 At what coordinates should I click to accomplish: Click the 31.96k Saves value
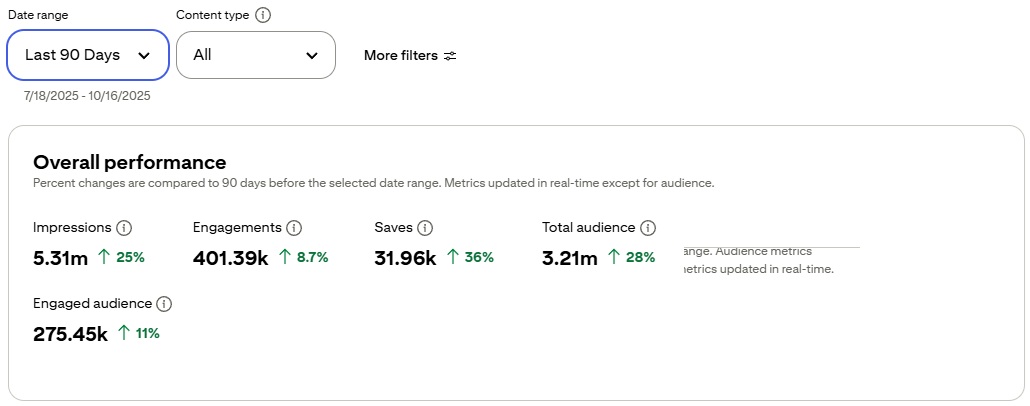coord(405,258)
